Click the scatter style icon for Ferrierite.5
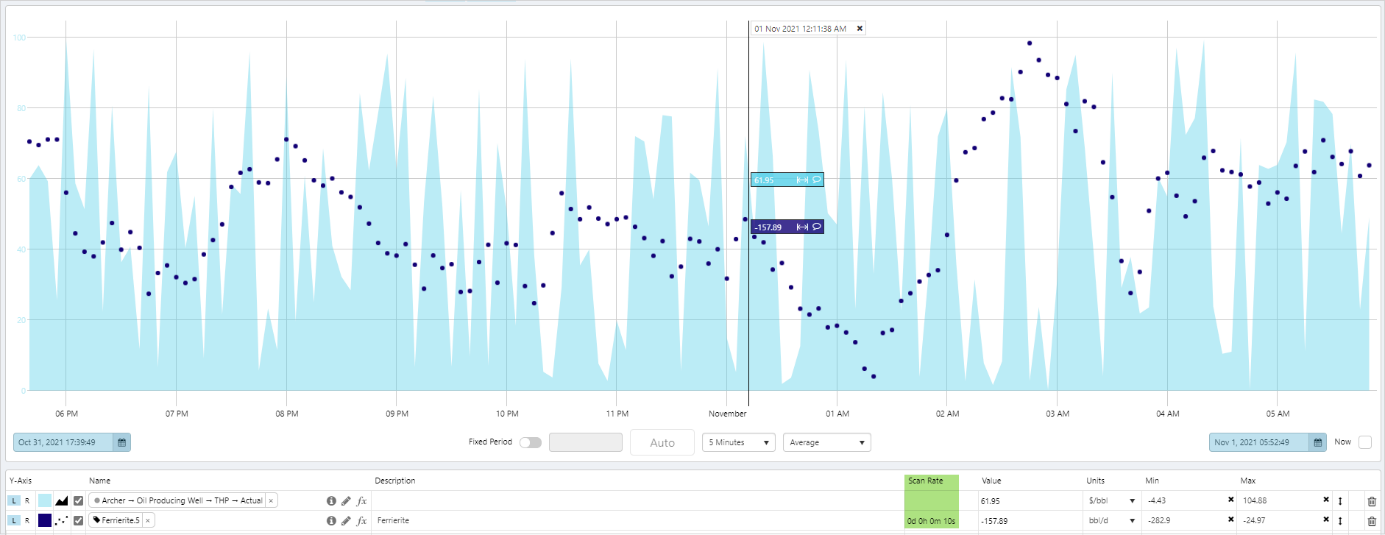The height and width of the screenshot is (535, 1385). pyautogui.click(x=61, y=520)
